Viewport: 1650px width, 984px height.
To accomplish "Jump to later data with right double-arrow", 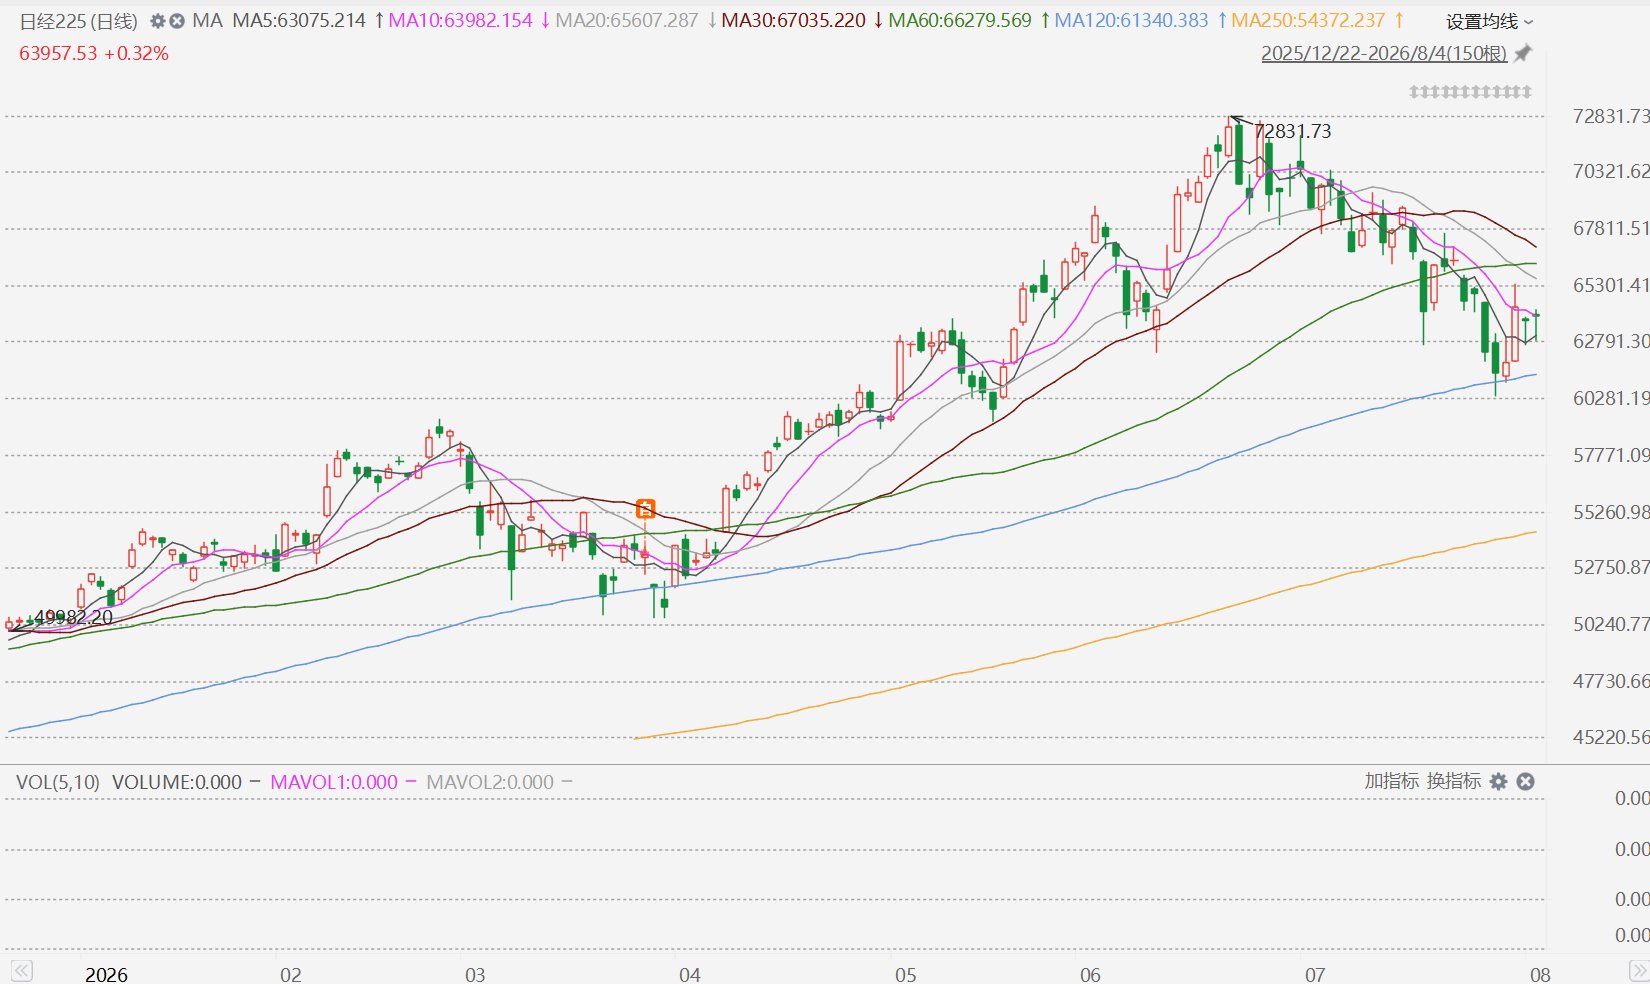I will [x=1638, y=971].
